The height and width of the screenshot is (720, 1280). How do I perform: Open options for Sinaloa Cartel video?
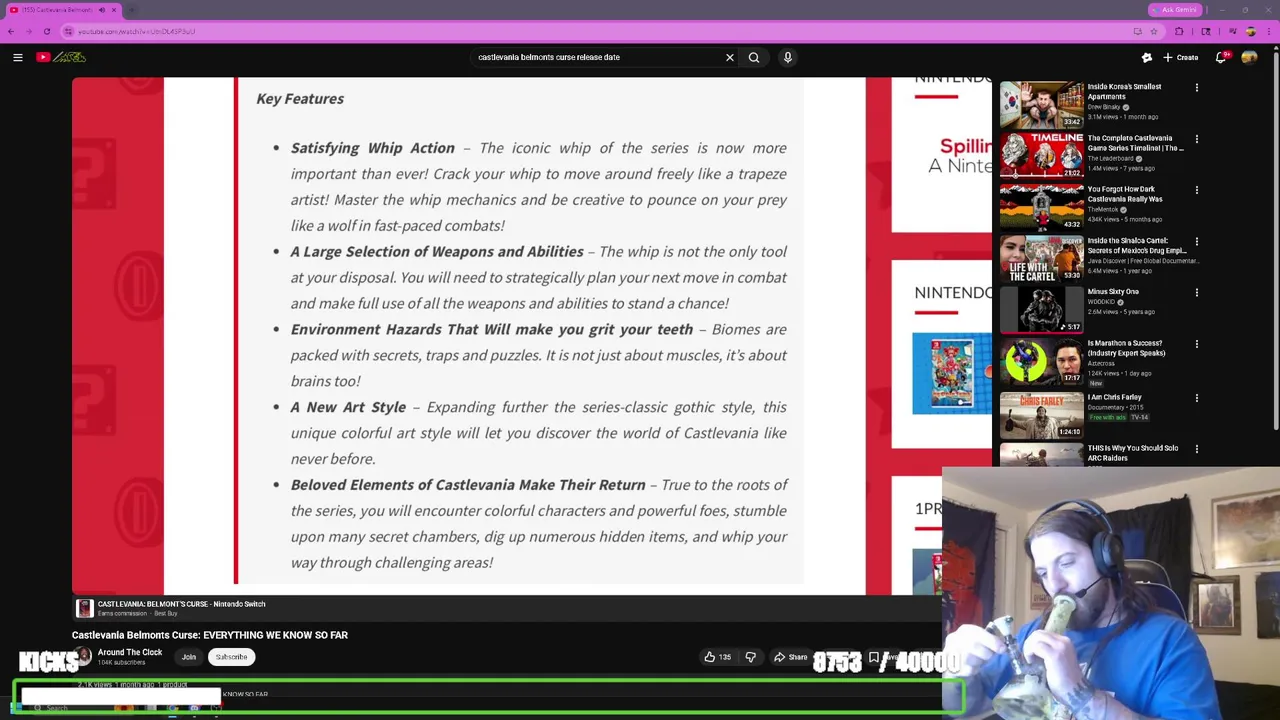1196,242
